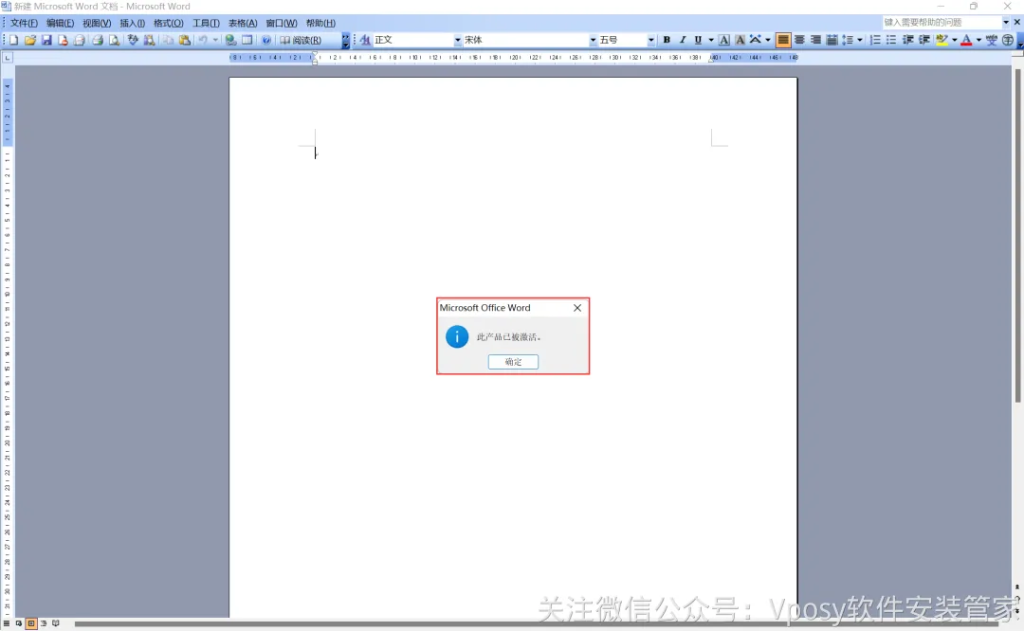Start a numbered list
The image size is (1024, 631).
coord(875,40)
